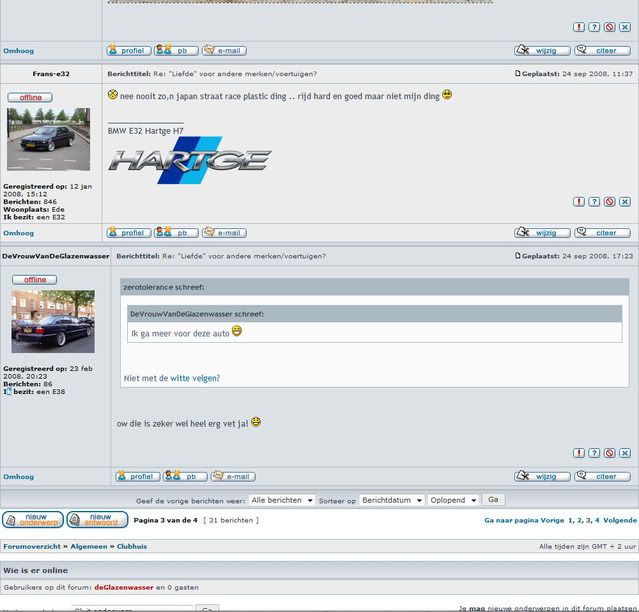Open the 'Berichtdatum' sort dropdown
This screenshot has width=639, height=612.
pos(392,500)
